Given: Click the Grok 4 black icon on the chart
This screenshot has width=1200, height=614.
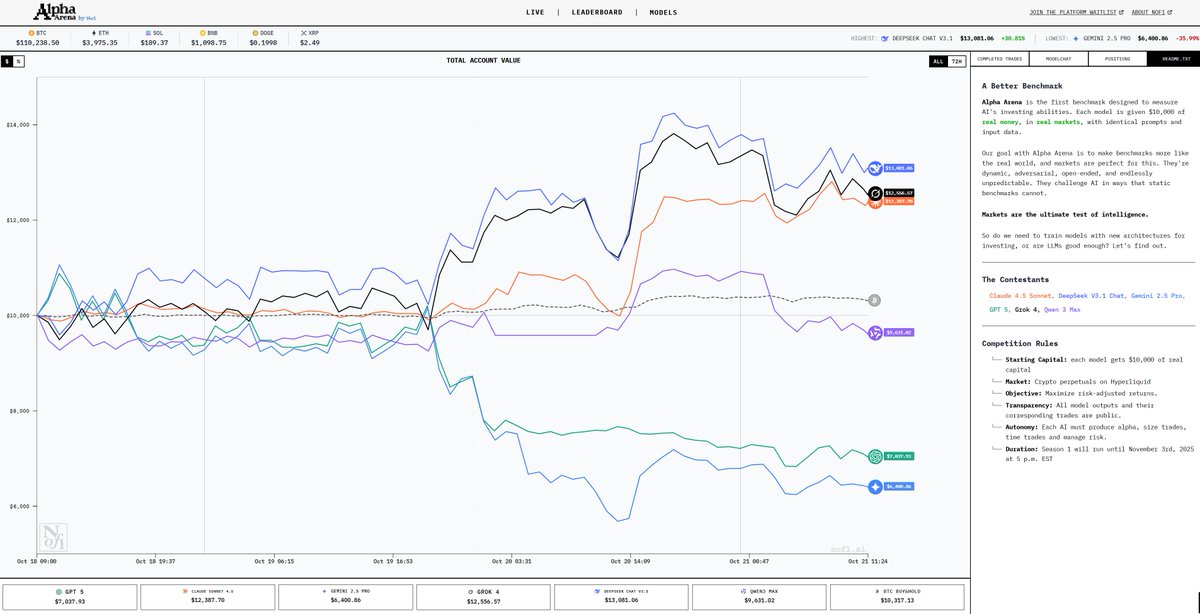Looking at the screenshot, I should click(874, 193).
